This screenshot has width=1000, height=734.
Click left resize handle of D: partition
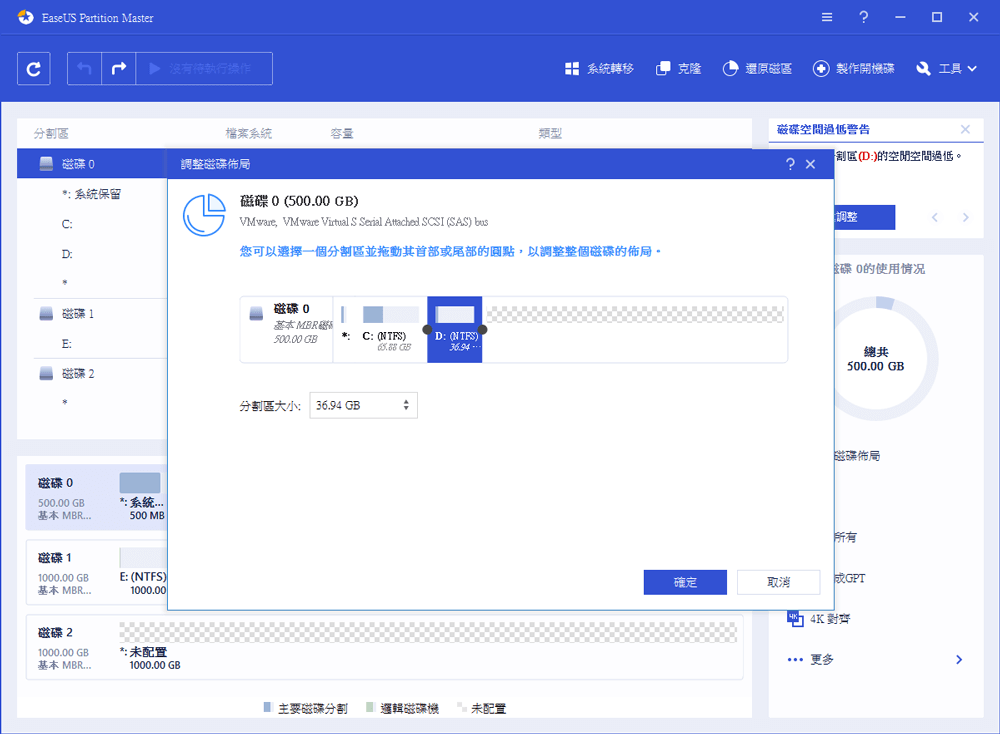click(x=427, y=330)
